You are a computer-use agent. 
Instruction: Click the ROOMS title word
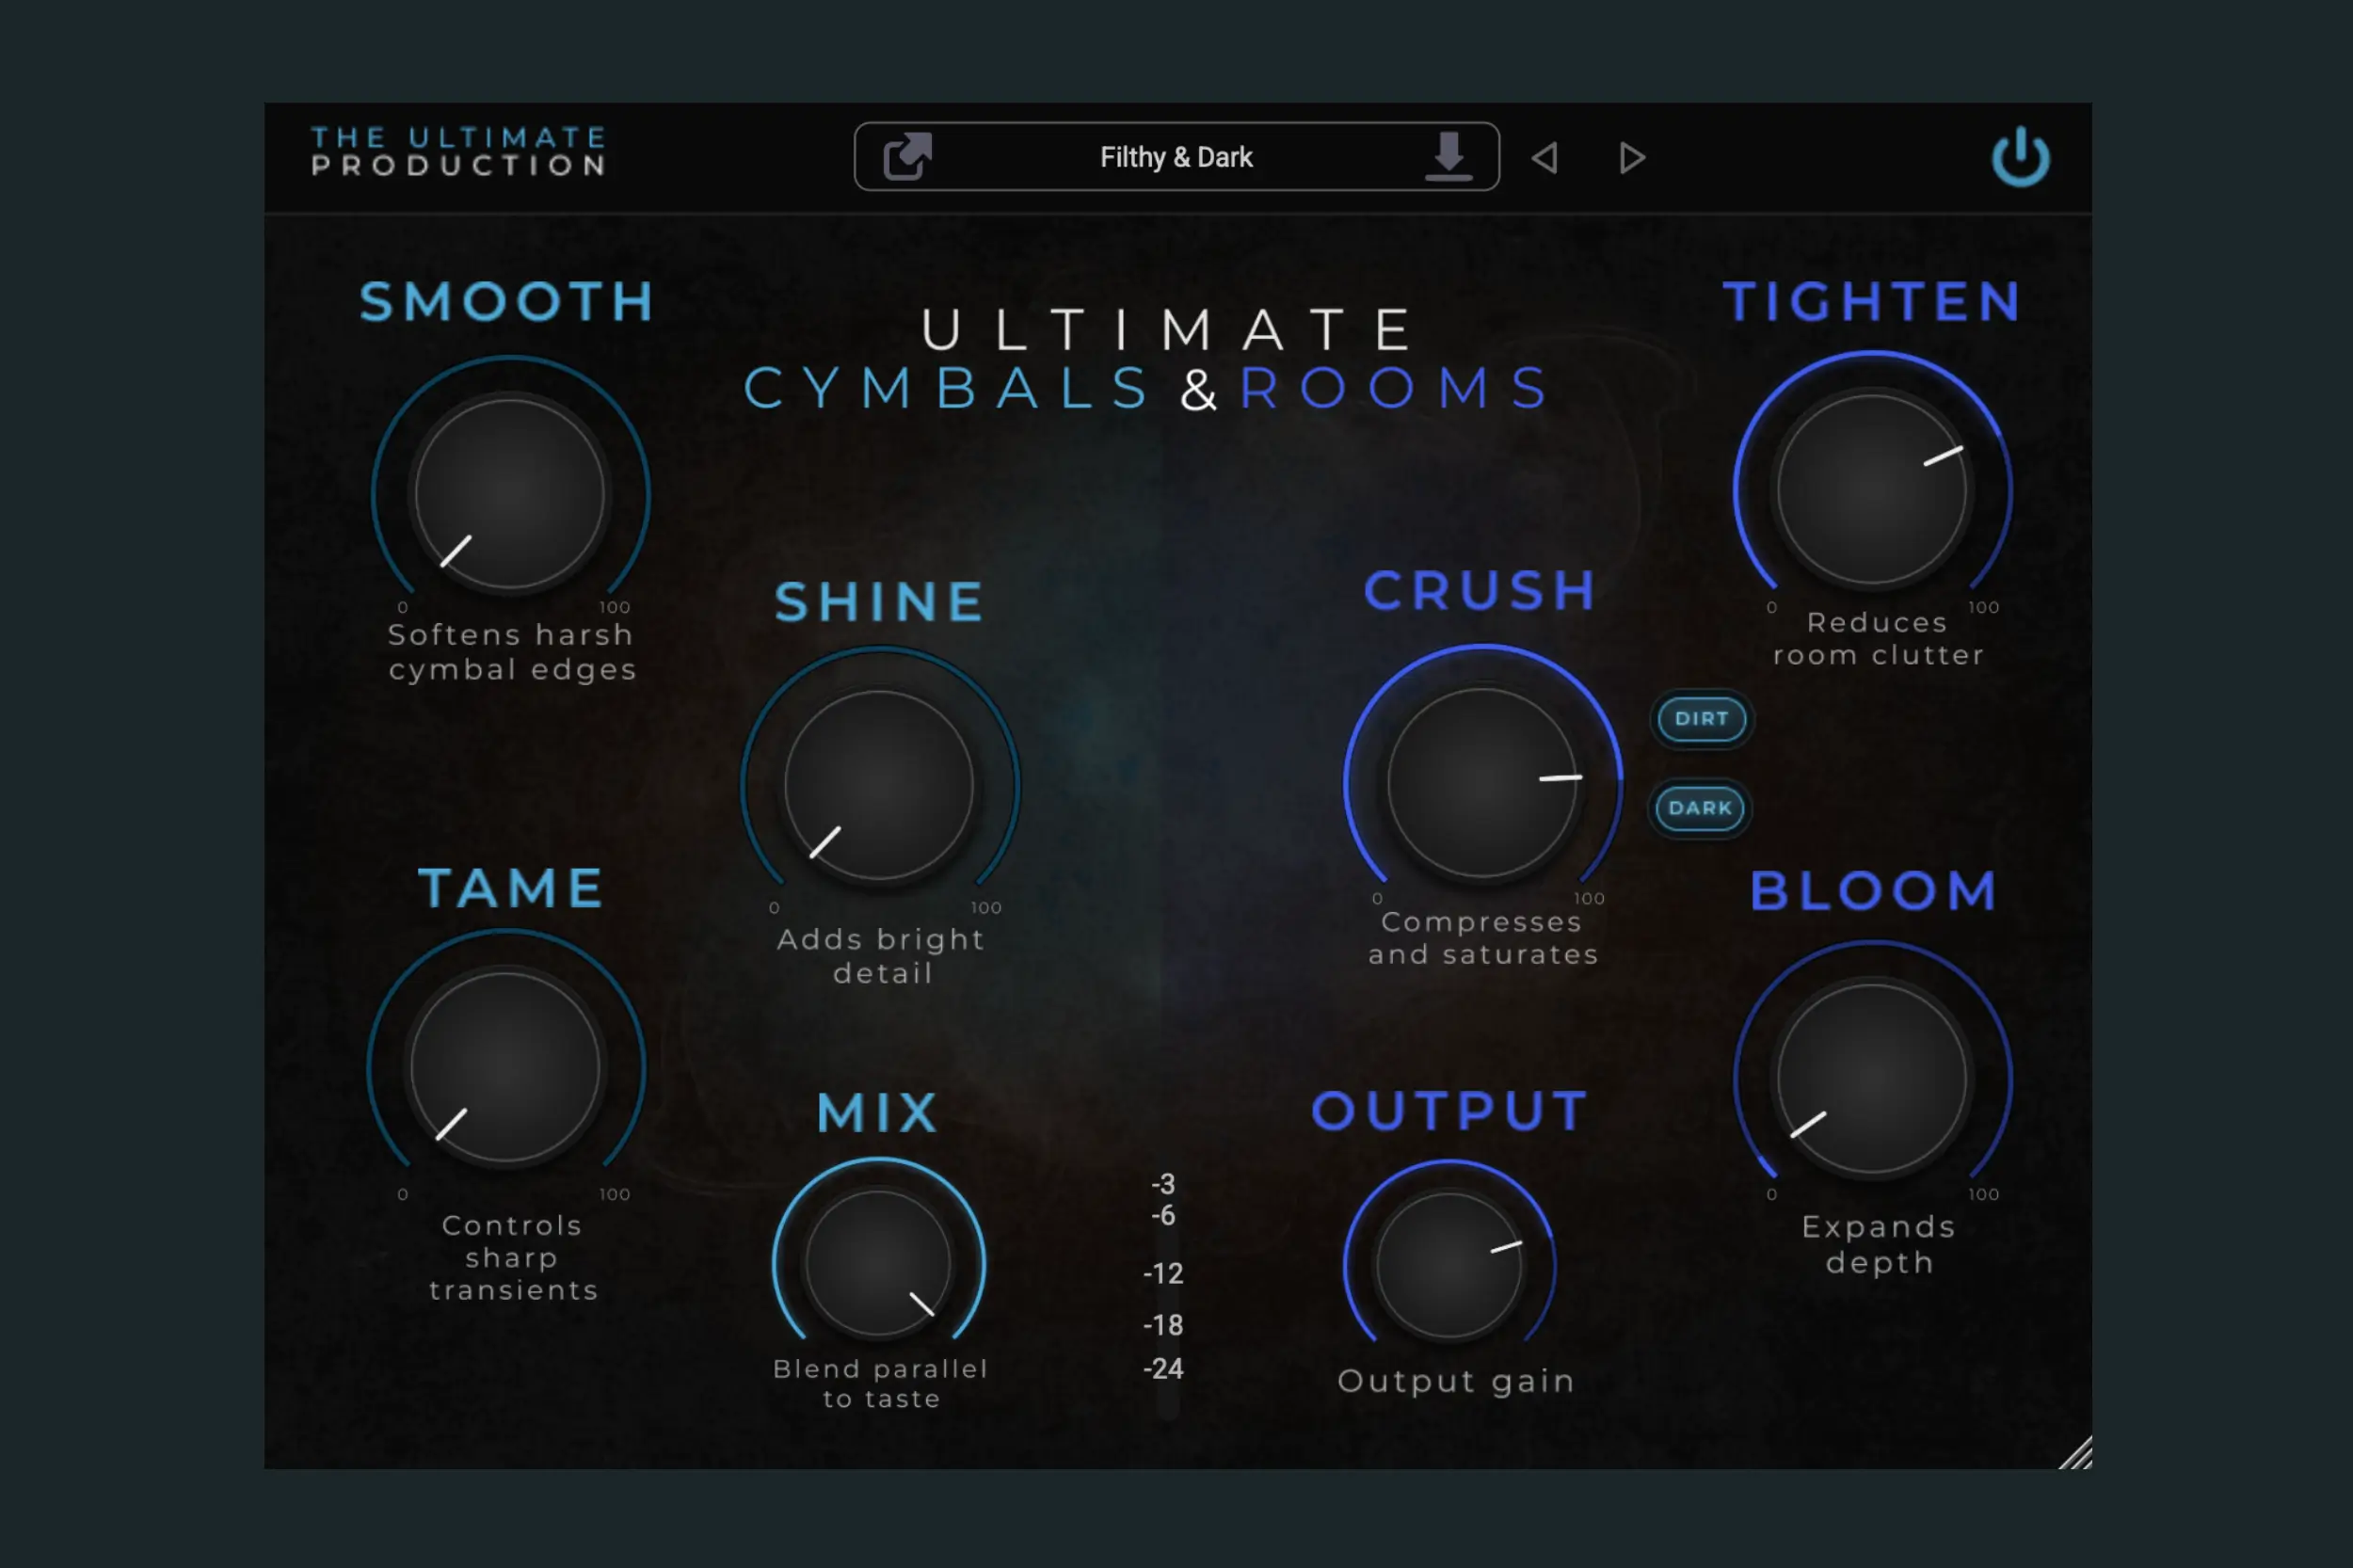1395,387
